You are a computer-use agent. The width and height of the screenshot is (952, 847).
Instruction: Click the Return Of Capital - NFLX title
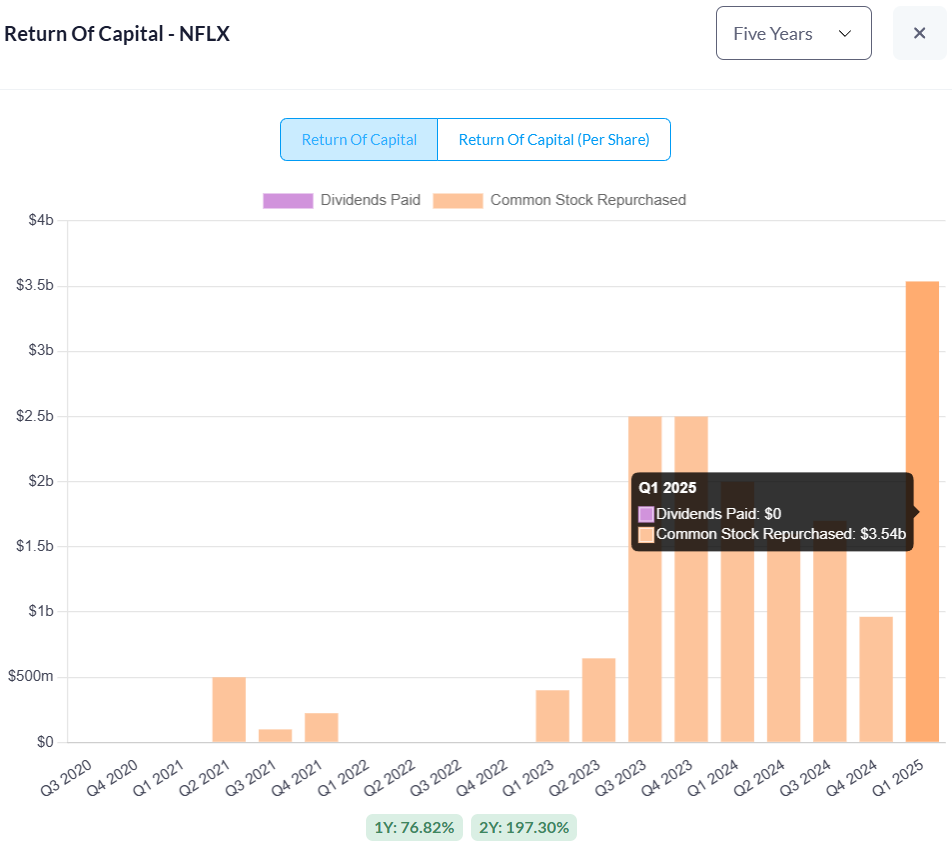coord(117,34)
